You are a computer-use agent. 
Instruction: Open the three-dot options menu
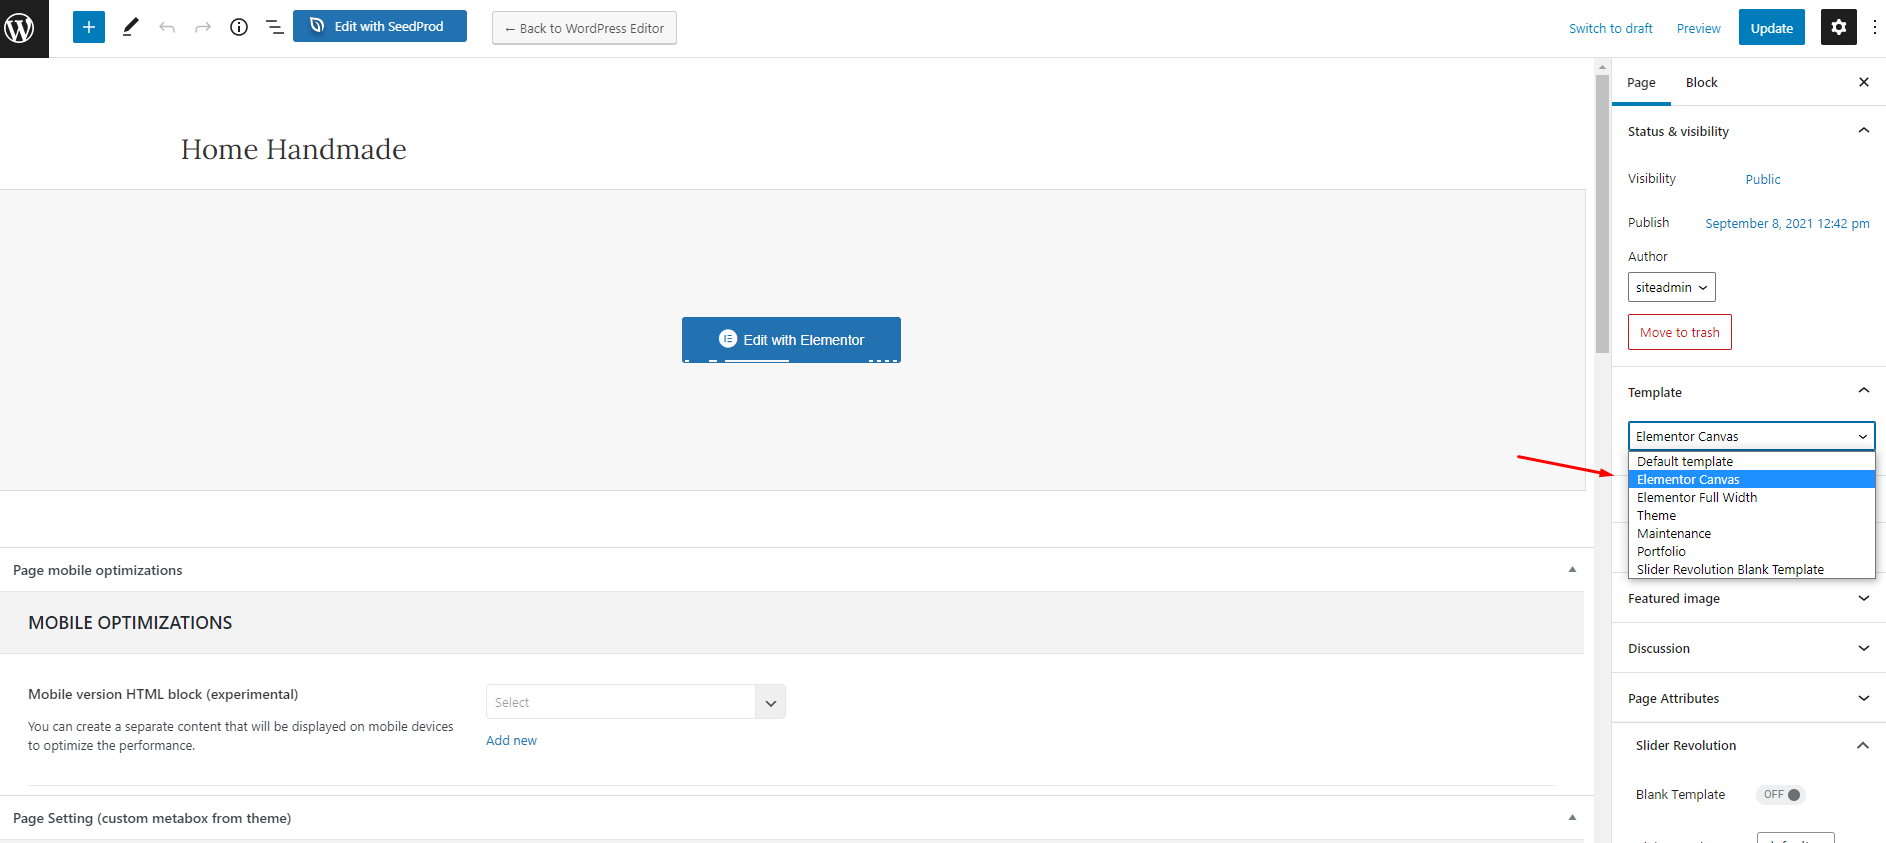coord(1875,28)
